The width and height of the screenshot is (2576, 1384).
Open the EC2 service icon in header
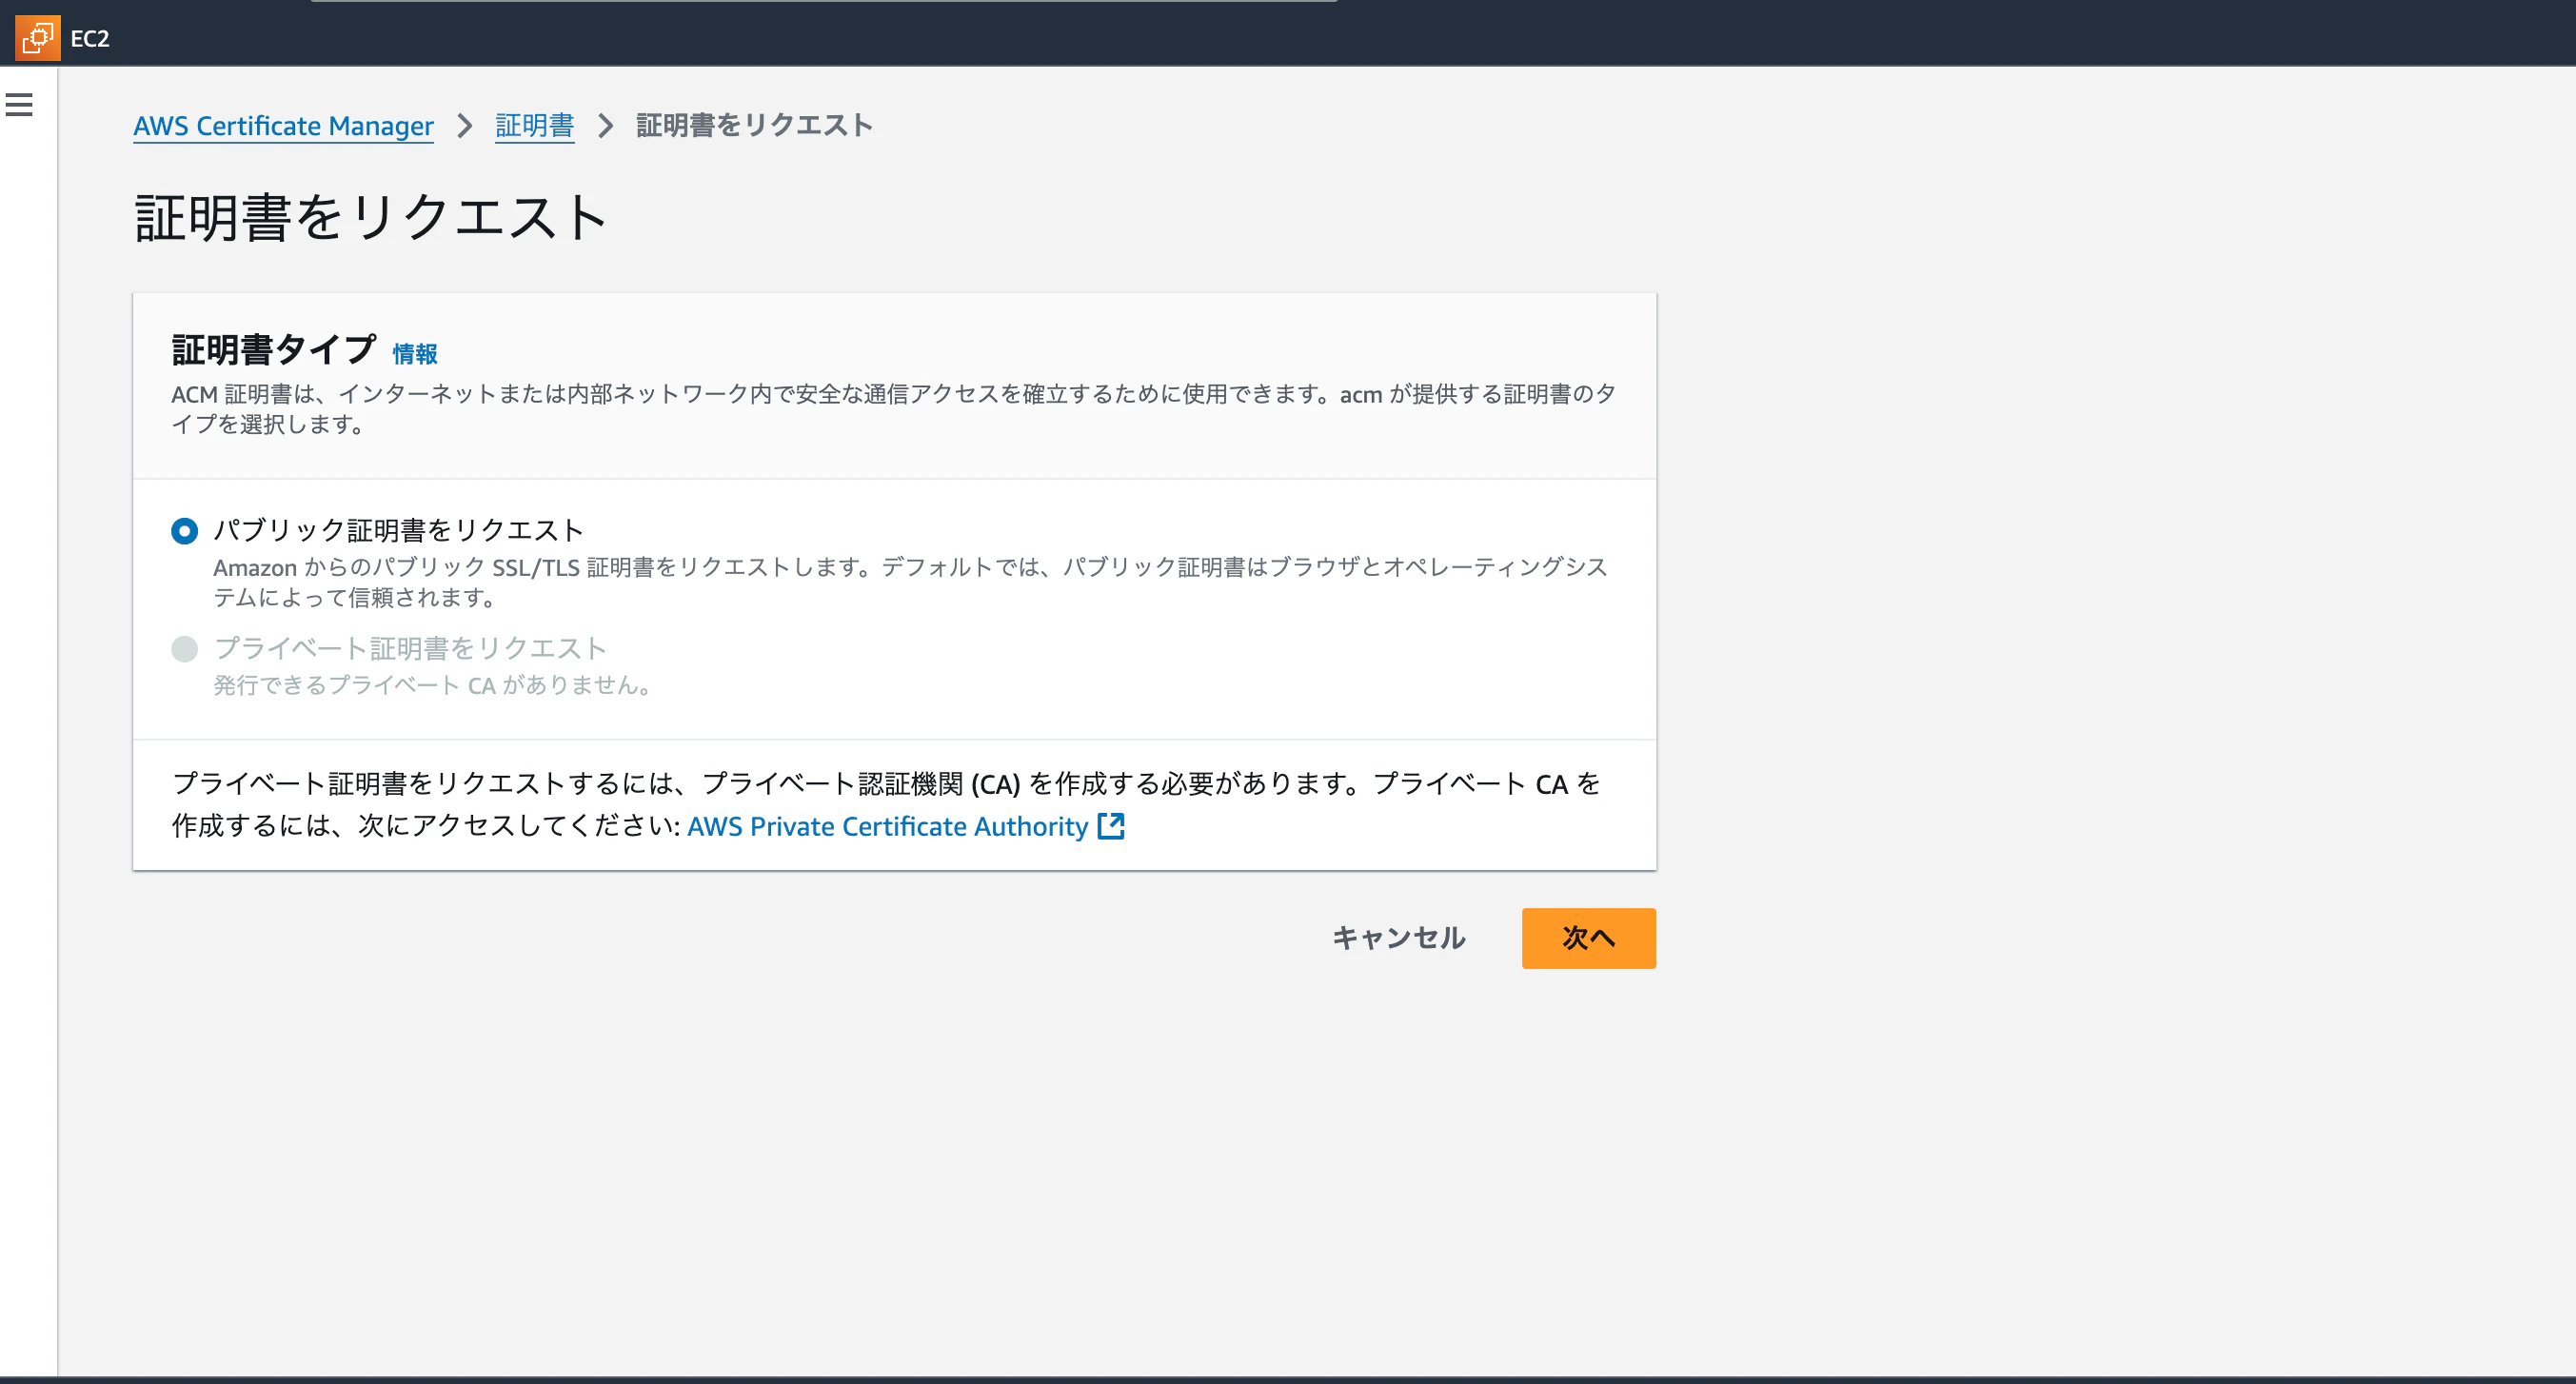pos(37,38)
